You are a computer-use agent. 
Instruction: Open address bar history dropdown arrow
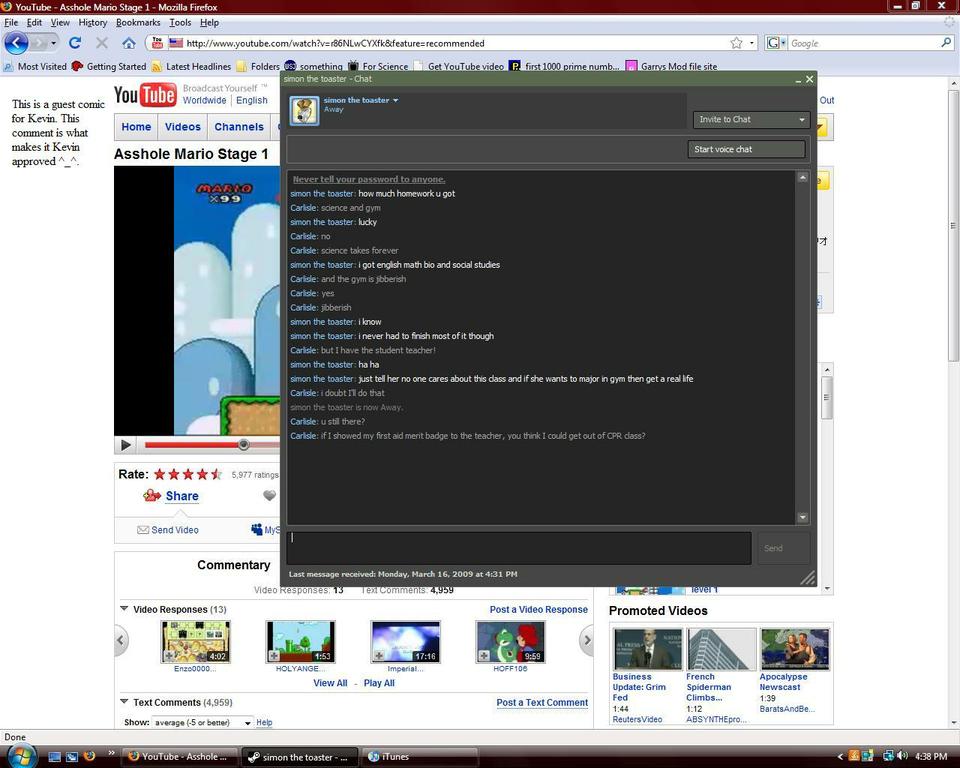(x=752, y=43)
